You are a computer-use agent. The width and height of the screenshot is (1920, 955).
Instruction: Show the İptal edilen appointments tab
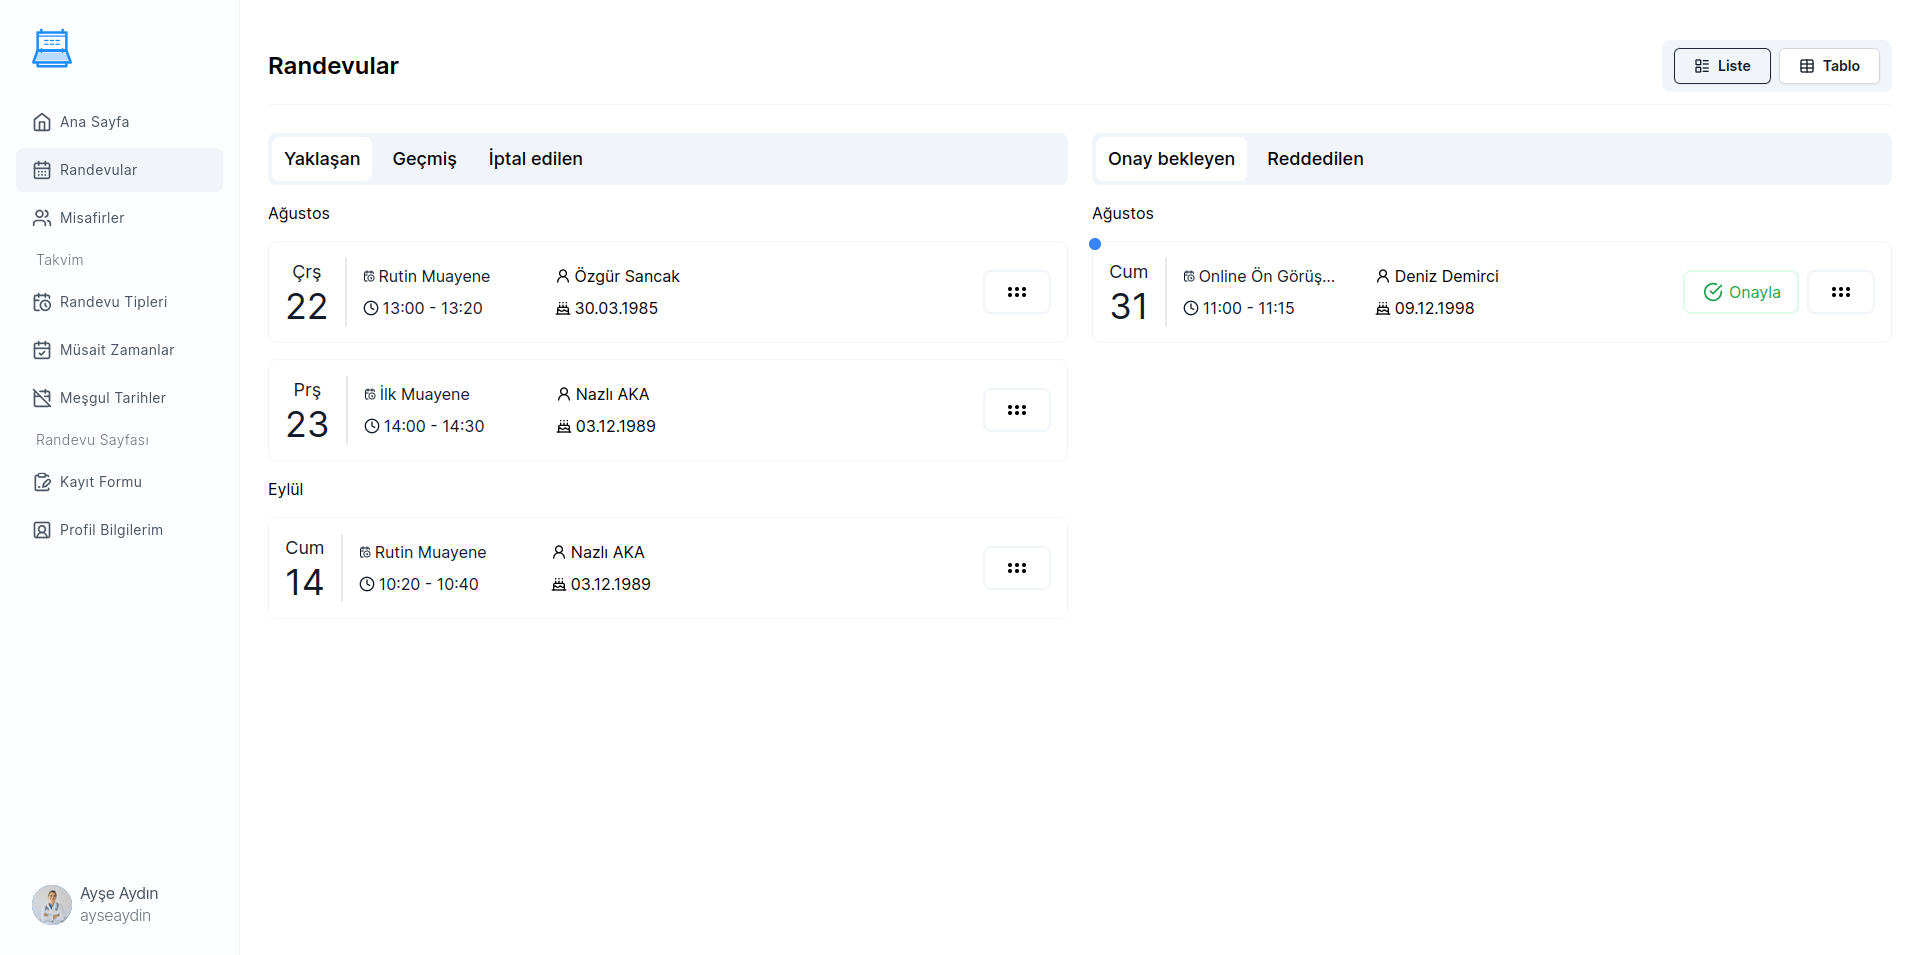535,159
